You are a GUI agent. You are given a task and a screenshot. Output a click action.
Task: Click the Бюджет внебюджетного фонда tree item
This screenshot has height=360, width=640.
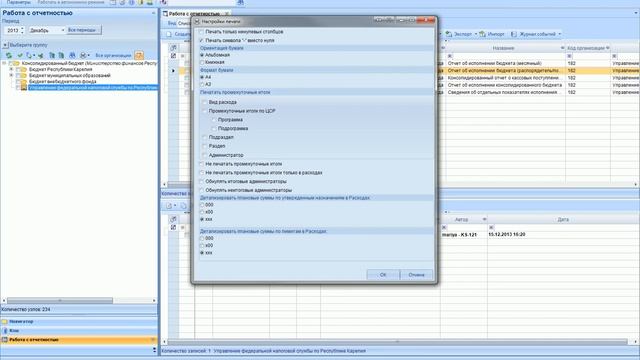(x=62, y=82)
